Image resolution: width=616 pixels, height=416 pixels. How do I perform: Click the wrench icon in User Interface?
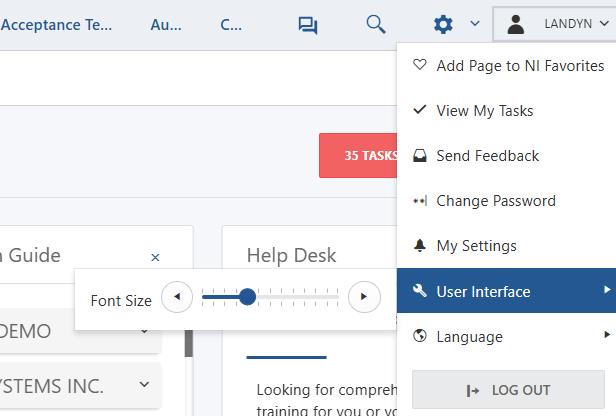420,290
